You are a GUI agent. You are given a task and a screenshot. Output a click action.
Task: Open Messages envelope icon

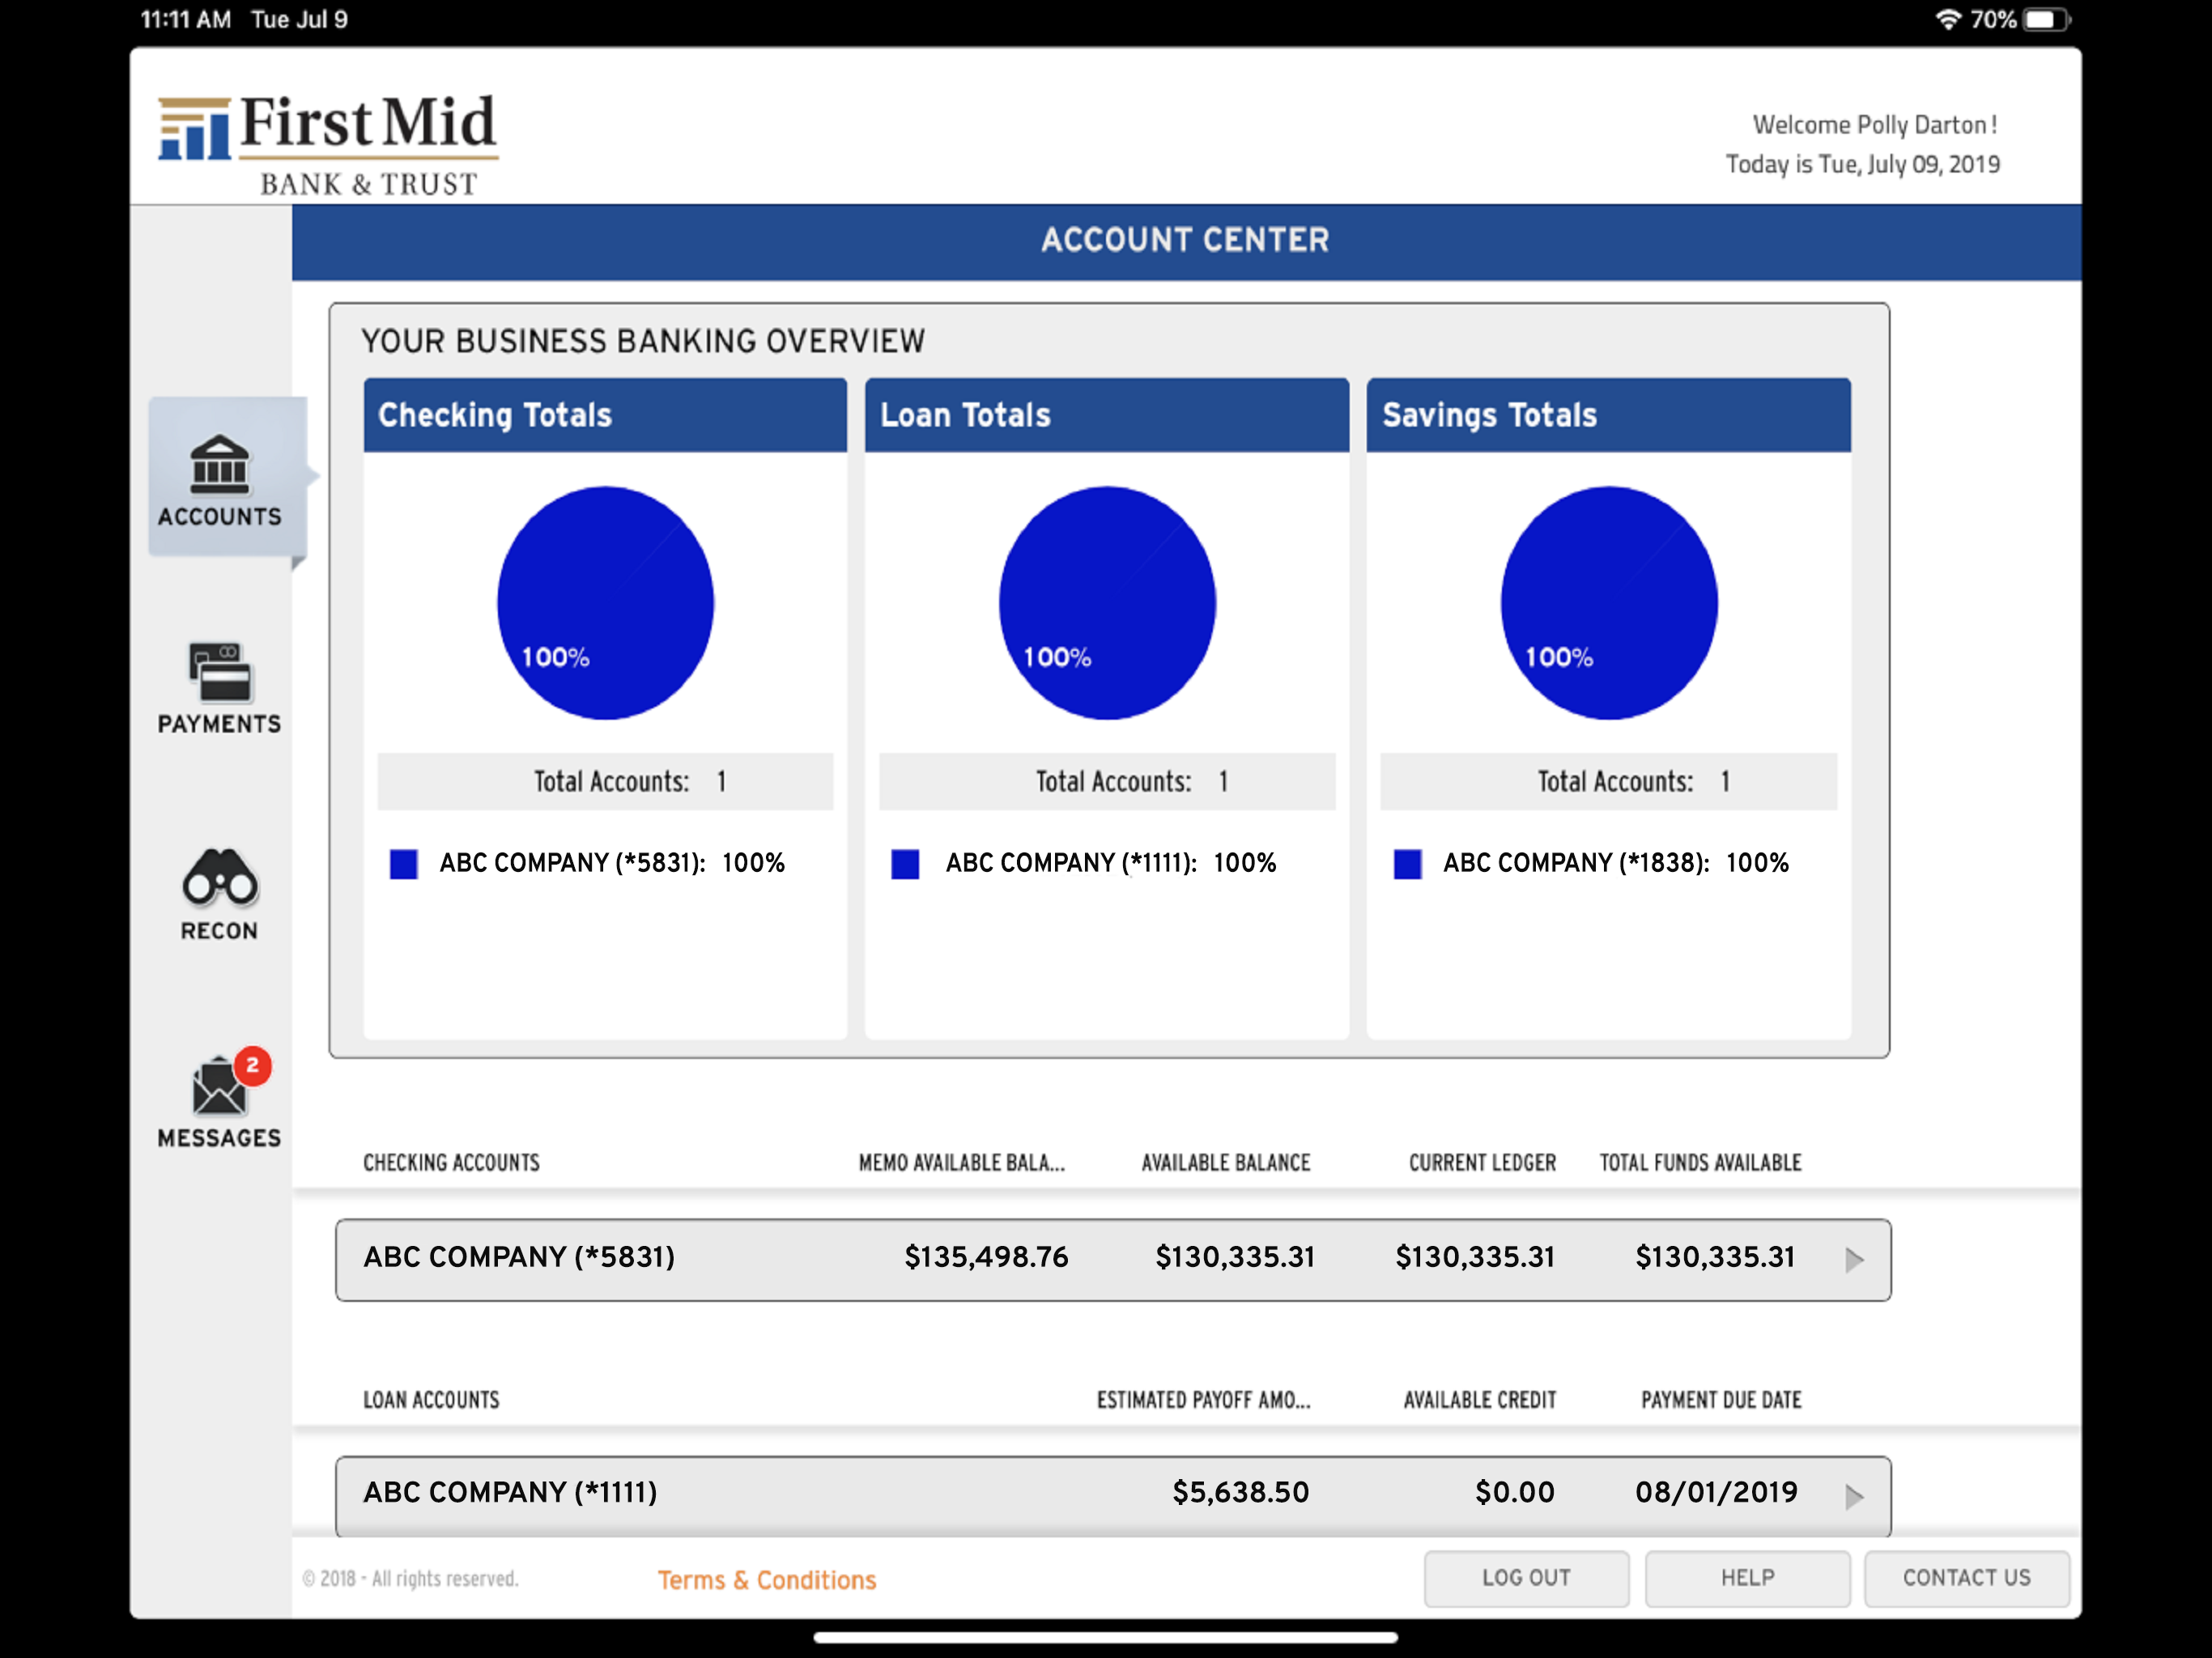(219, 1086)
